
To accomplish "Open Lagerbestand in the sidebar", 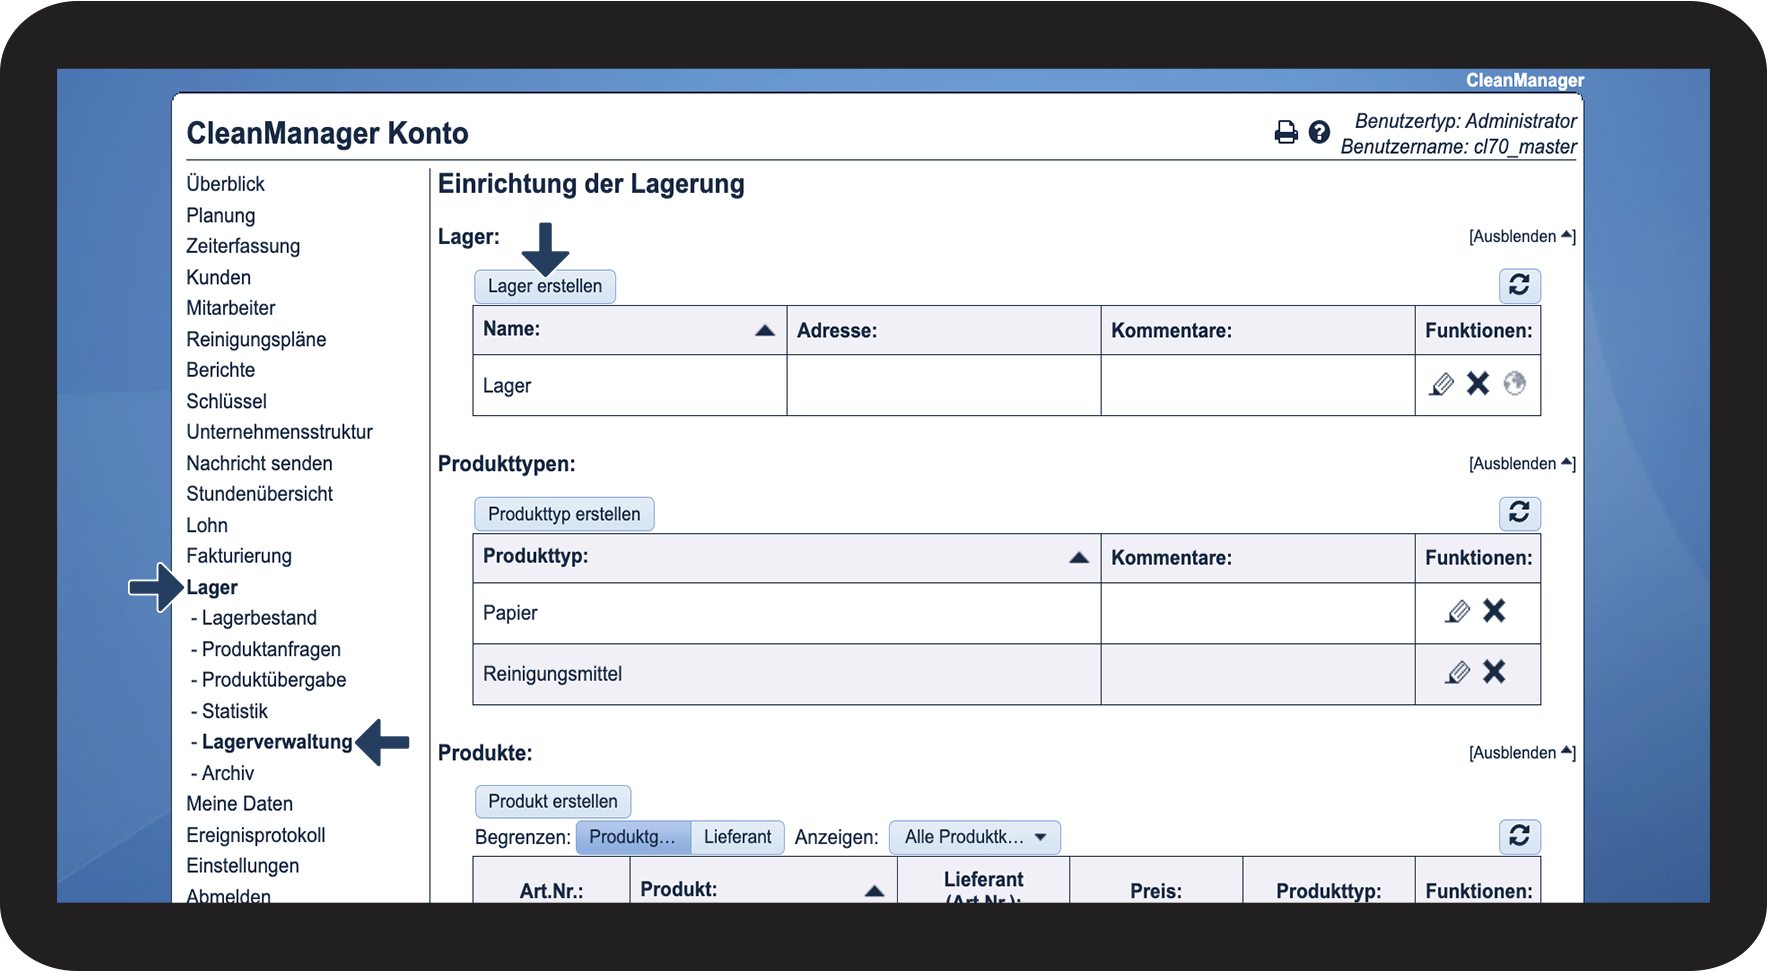I will pyautogui.click(x=259, y=618).
